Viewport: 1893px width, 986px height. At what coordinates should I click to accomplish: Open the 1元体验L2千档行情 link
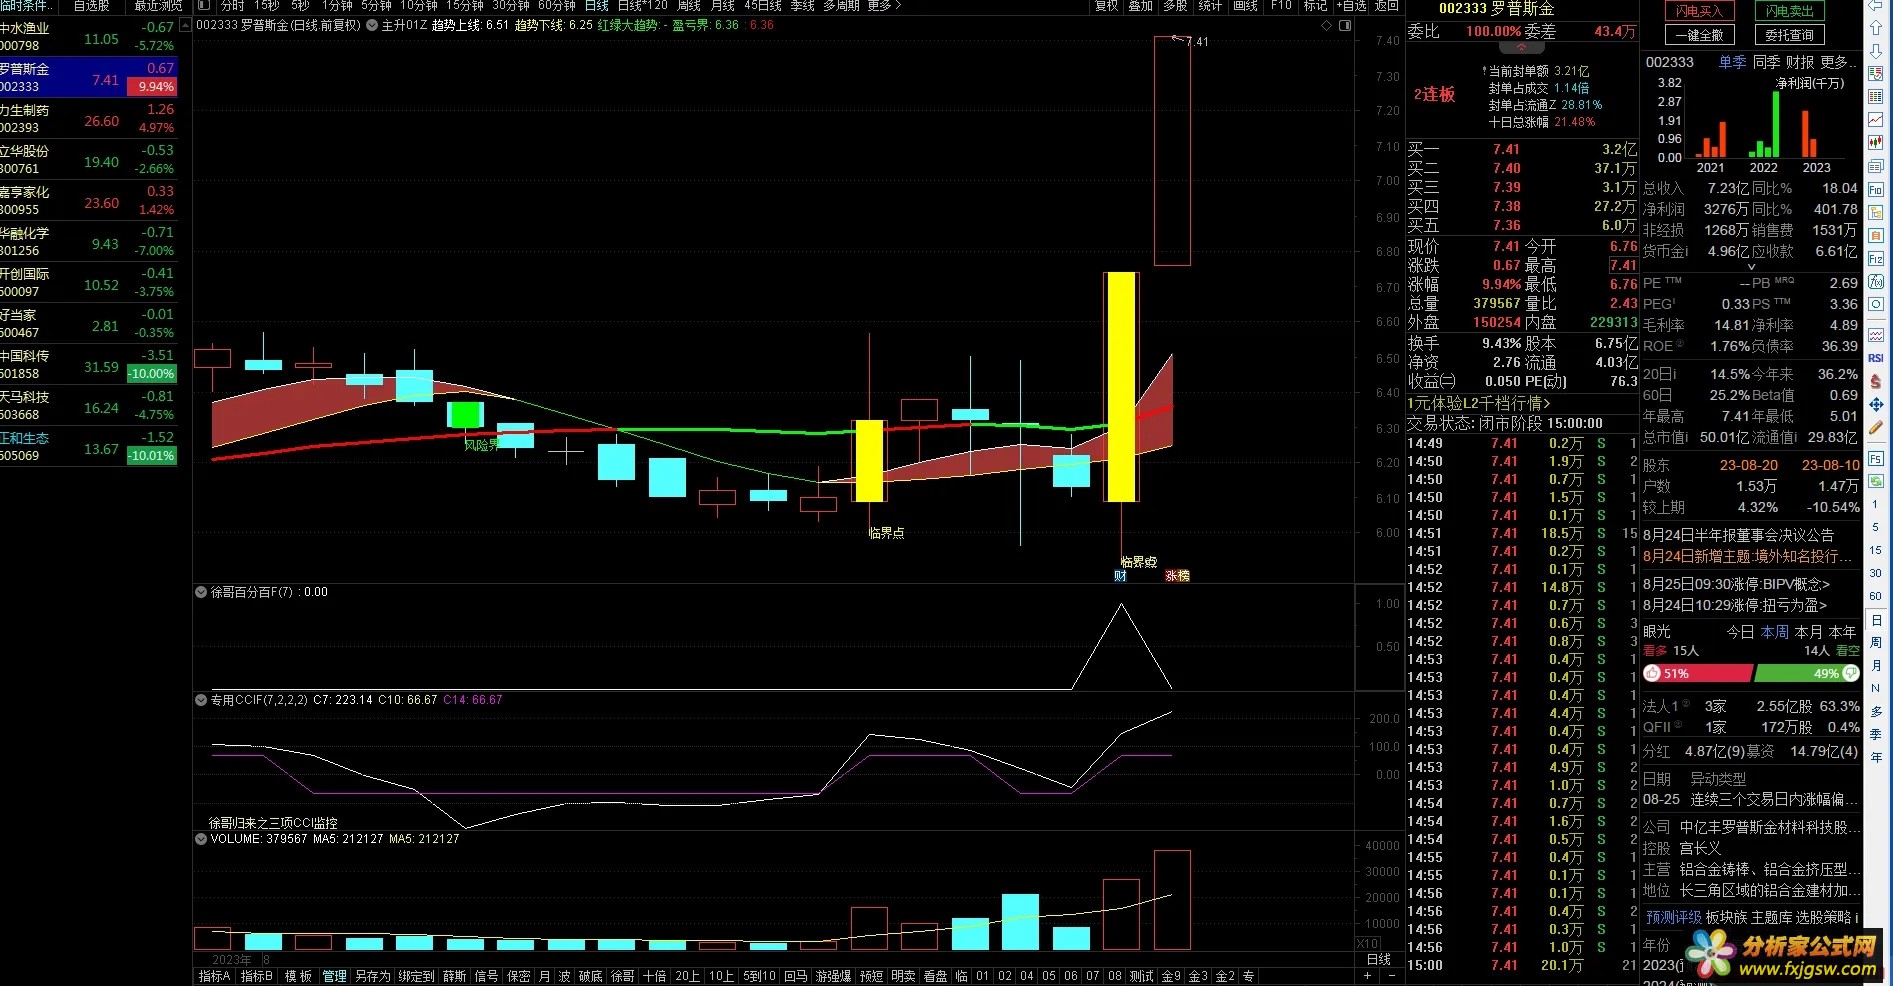tap(1479, 403)
